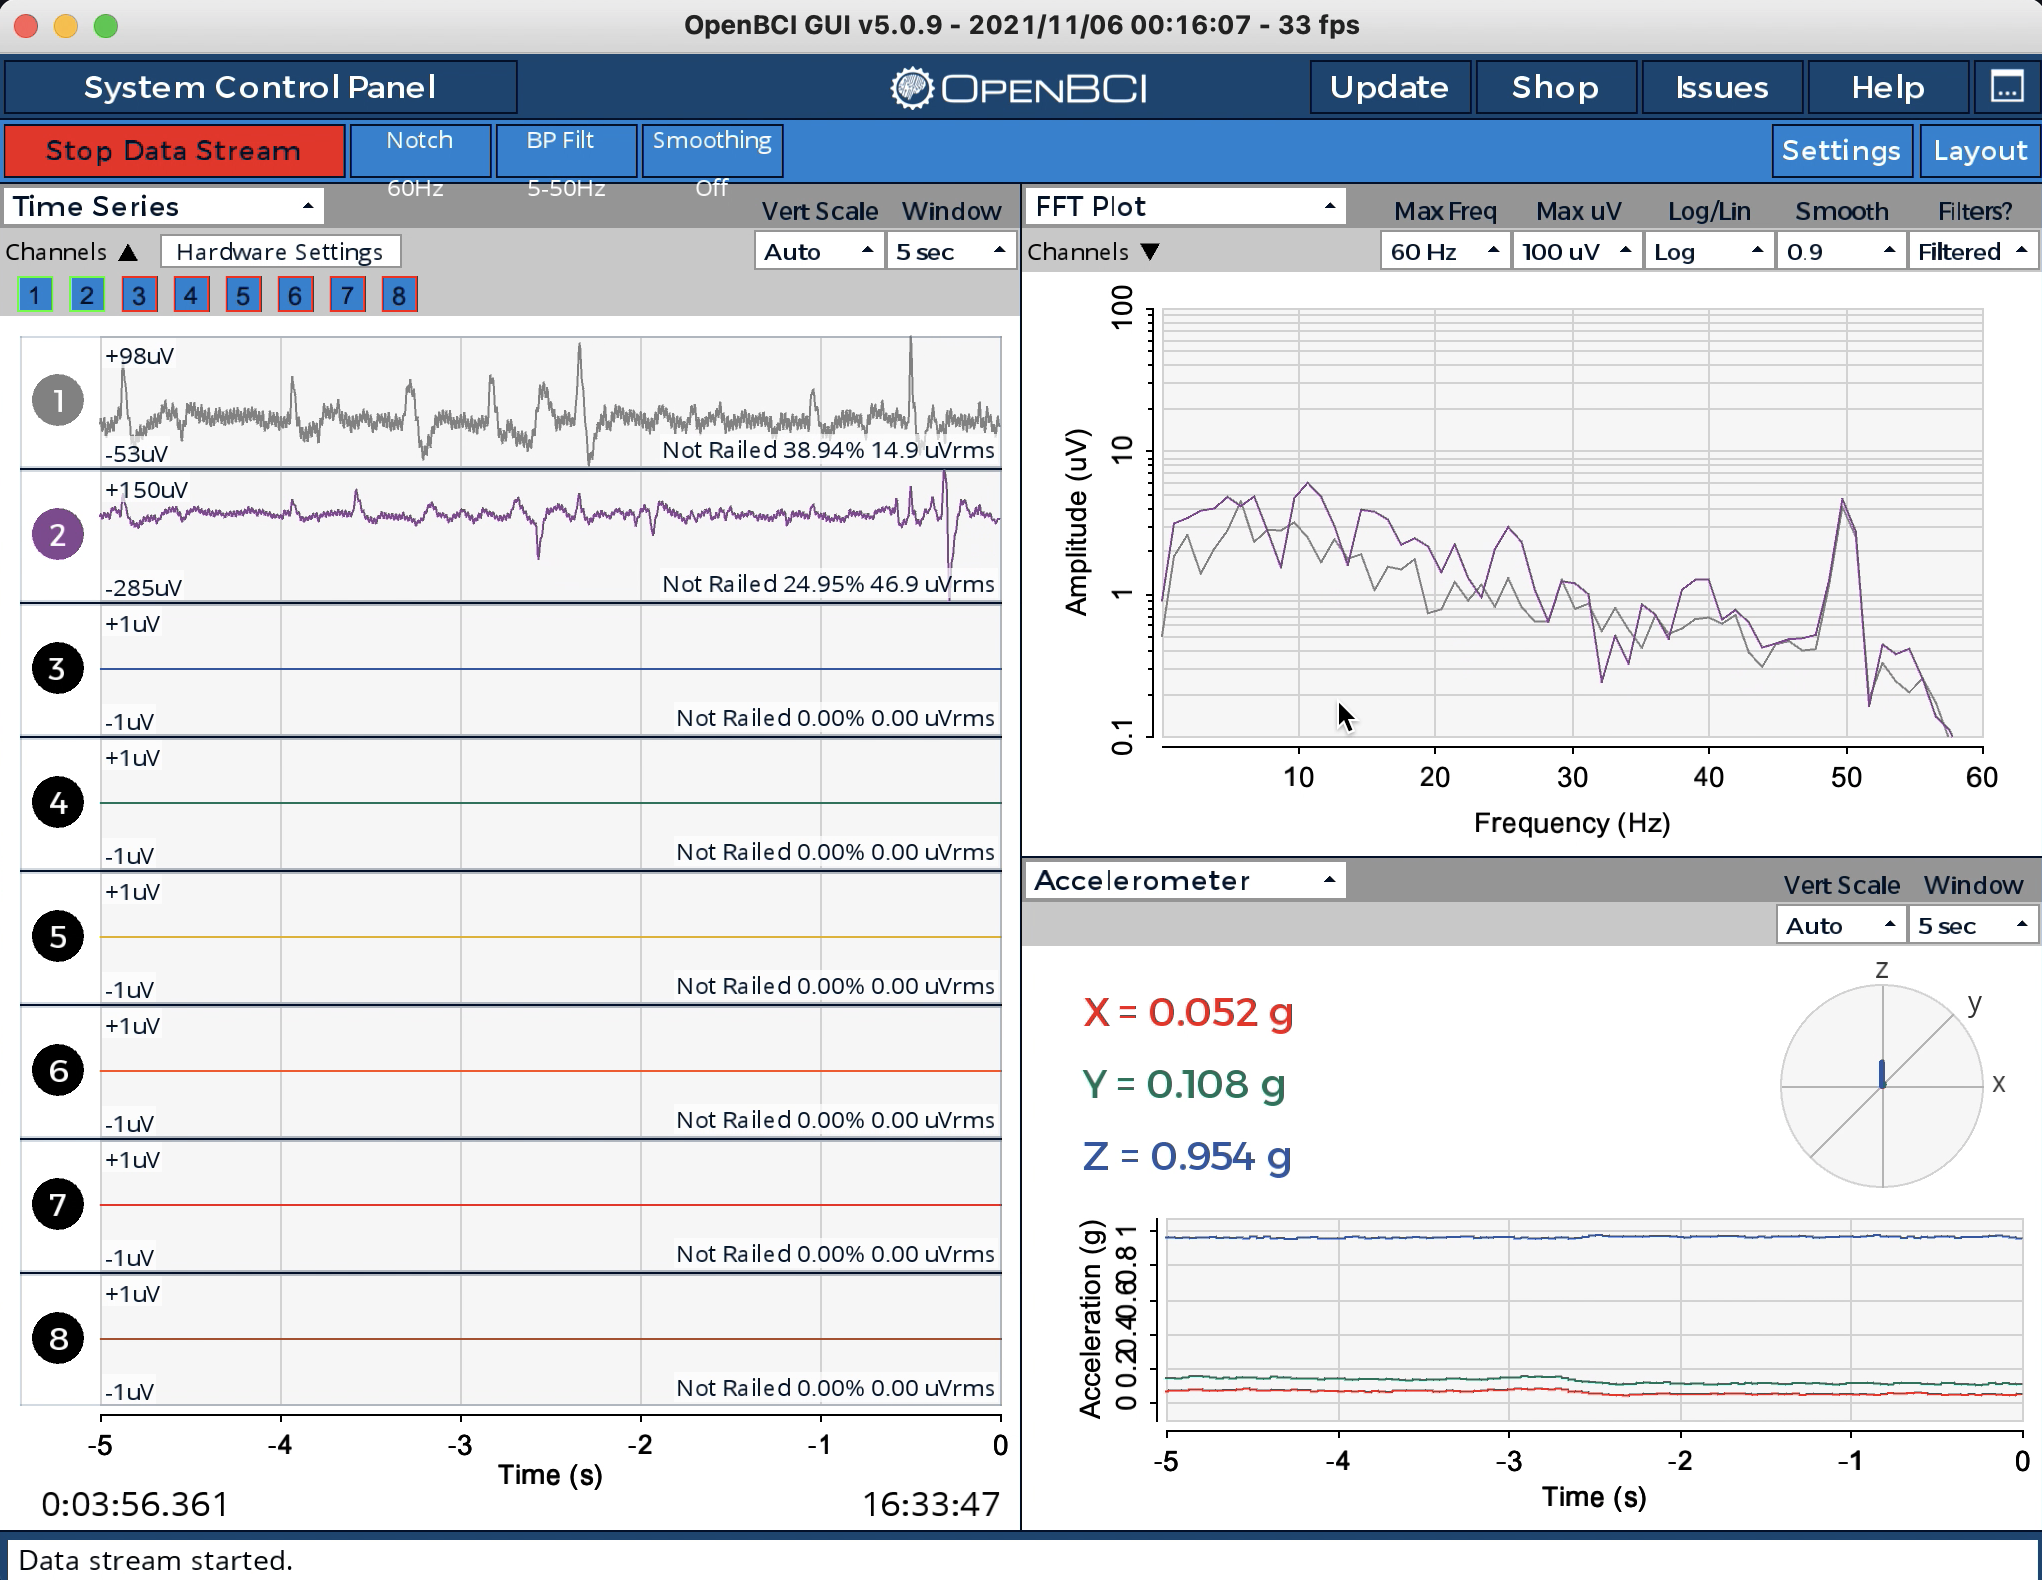Expand FFT Plot Channels disclosure triangle
2042x1580 pixels.
[x=1150, y=252]
